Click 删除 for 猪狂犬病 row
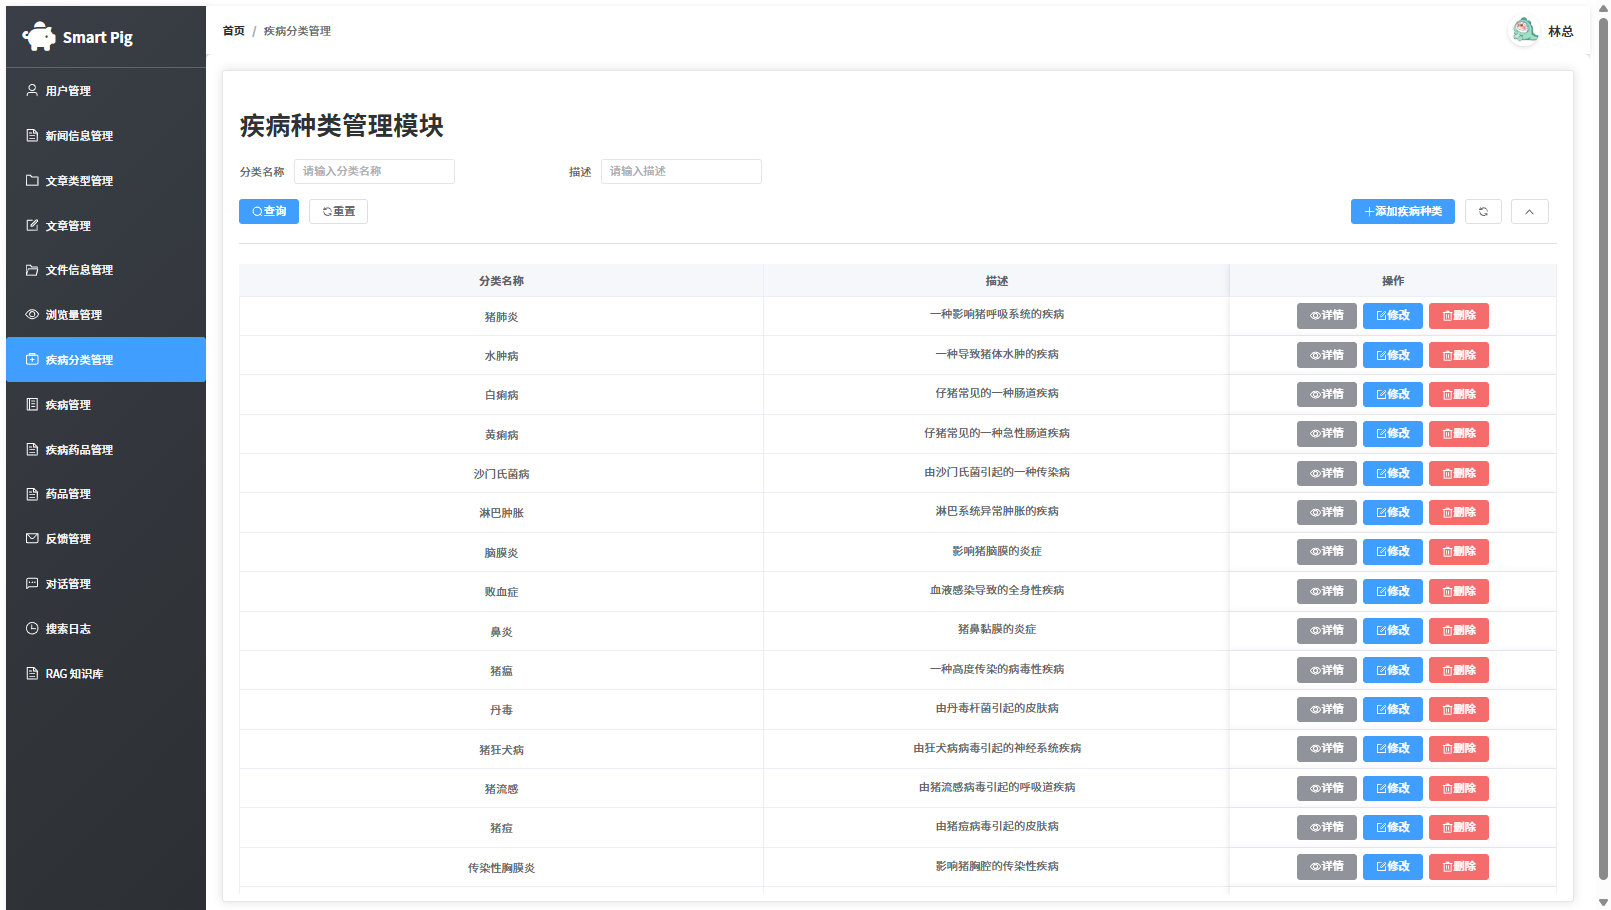Viewport: 1611px width, 910px height. (x=1458, y=749)
